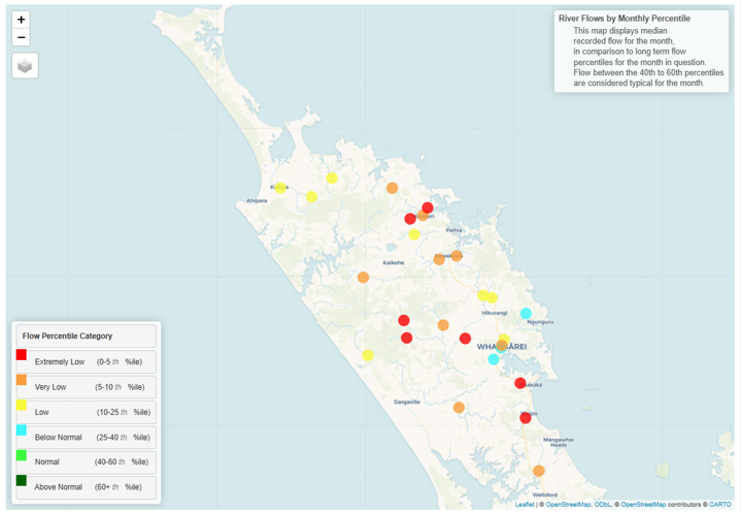Select the yellow marker at Kaitaia
741x512 pixels.
(280, 188)
